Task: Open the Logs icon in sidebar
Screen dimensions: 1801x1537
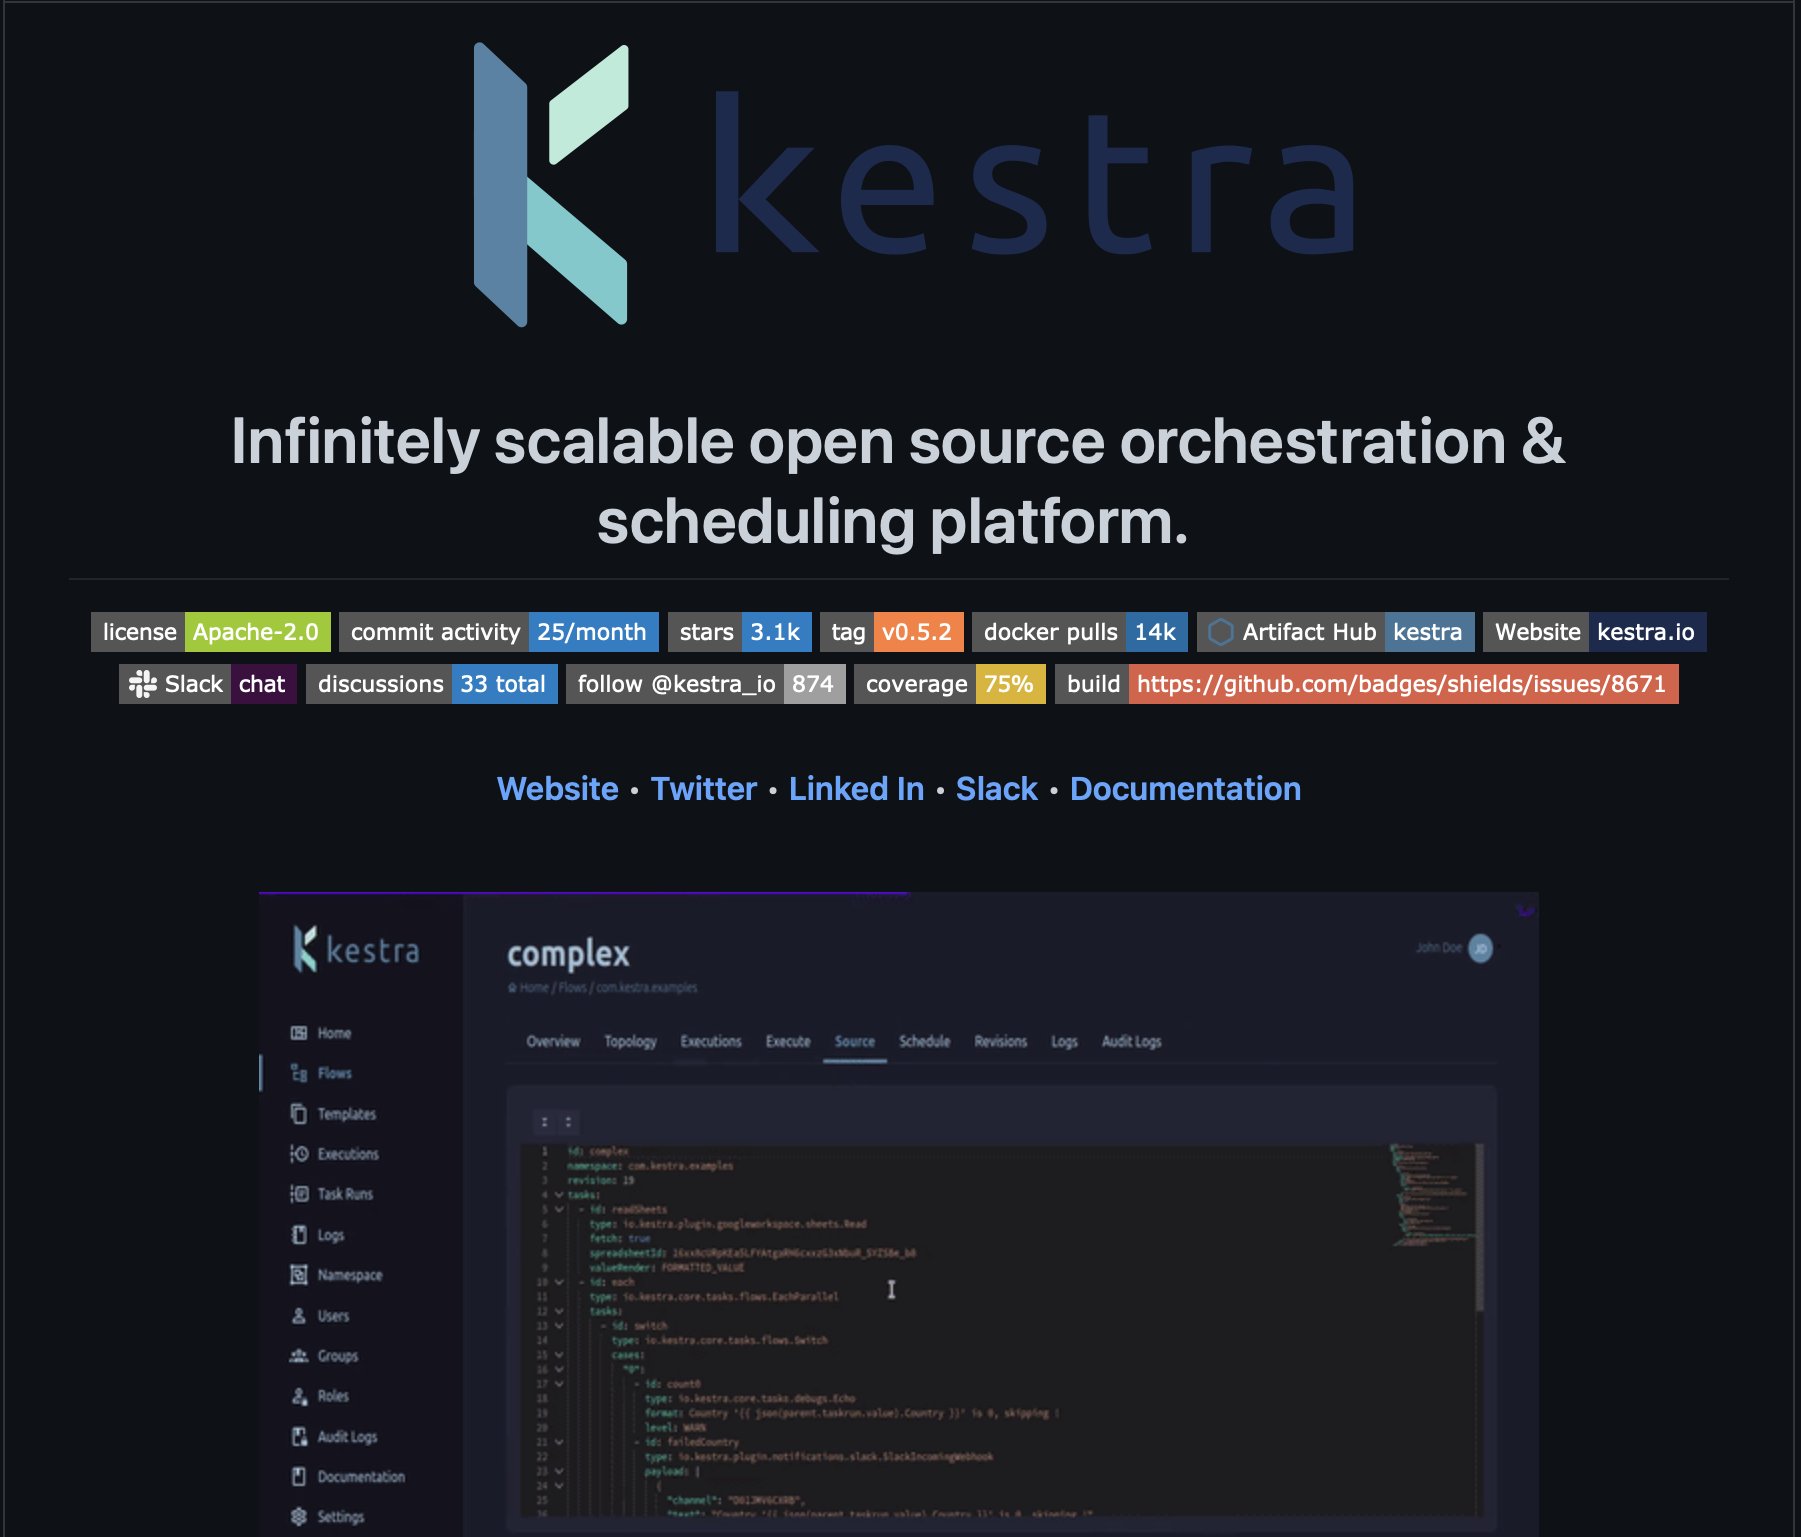Action: click(298, 1234)
